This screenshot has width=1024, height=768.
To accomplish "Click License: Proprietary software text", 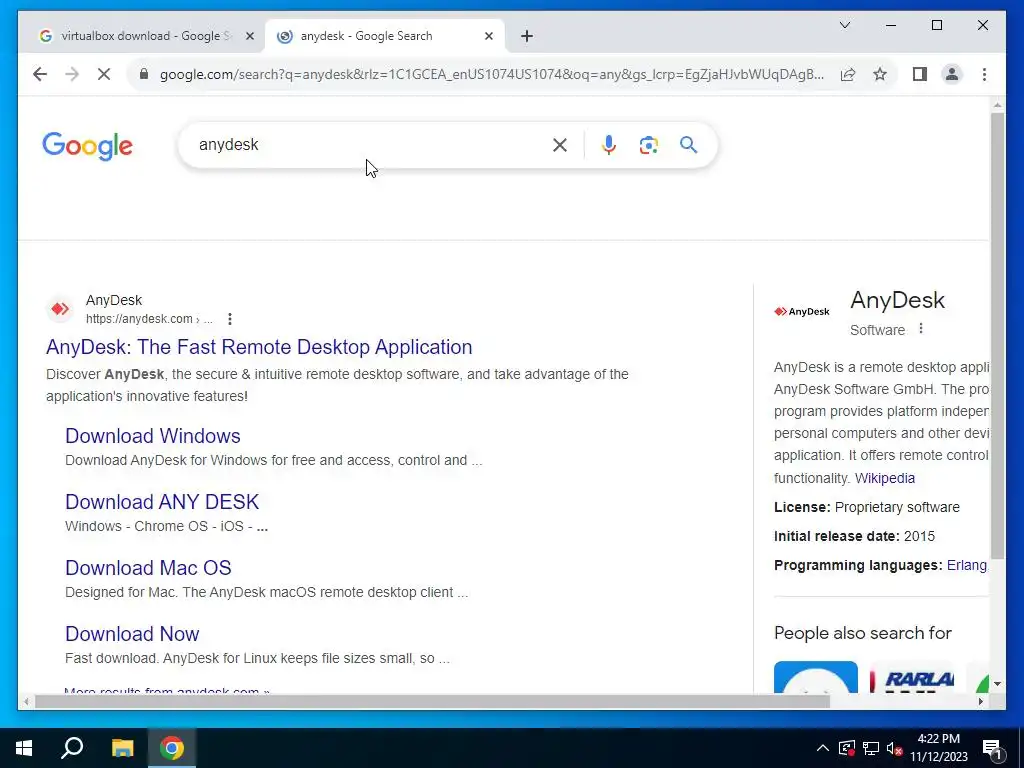I will [x=867, y=507].
